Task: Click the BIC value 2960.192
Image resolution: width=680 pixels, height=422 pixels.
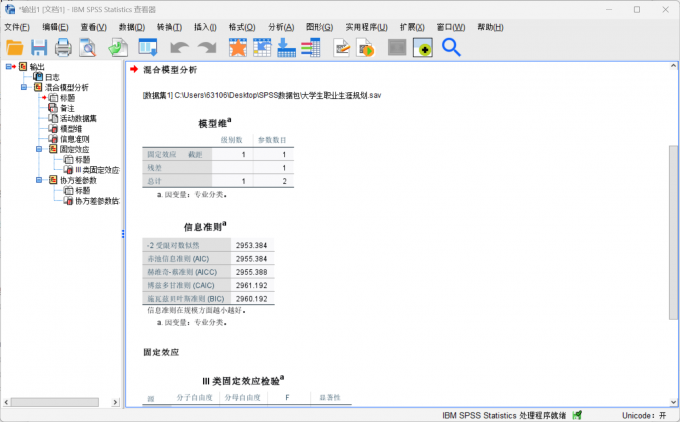Action: 252,299
